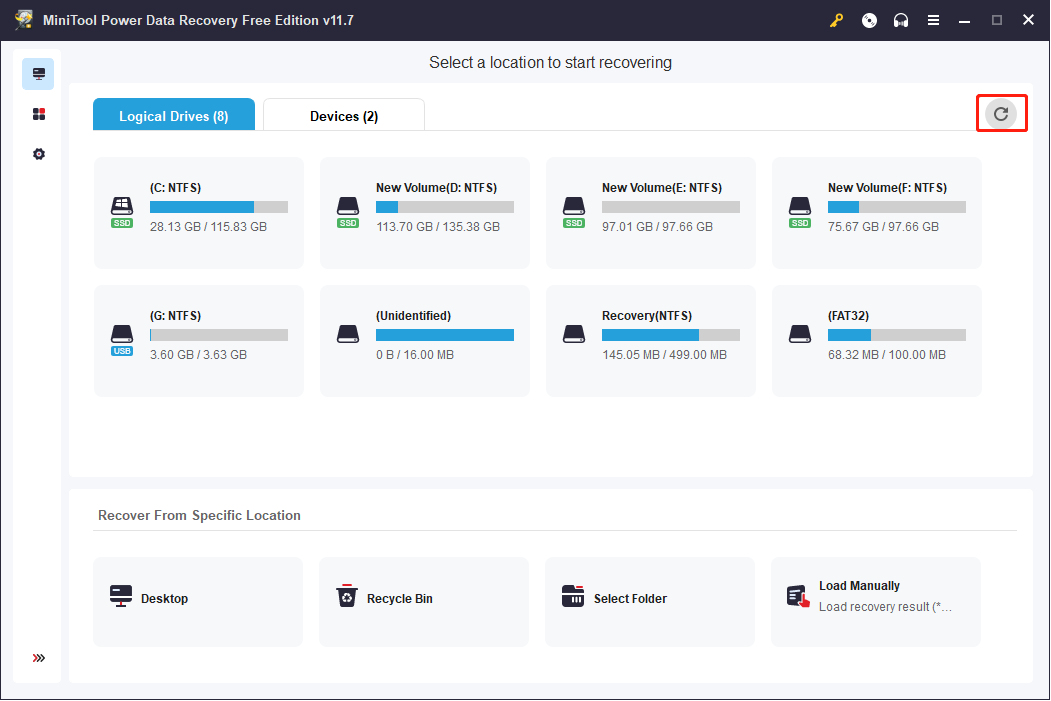Choose Desktop as recovery location
The width and height of the screenshot is (1051, 701).
(x=198, y=602)
